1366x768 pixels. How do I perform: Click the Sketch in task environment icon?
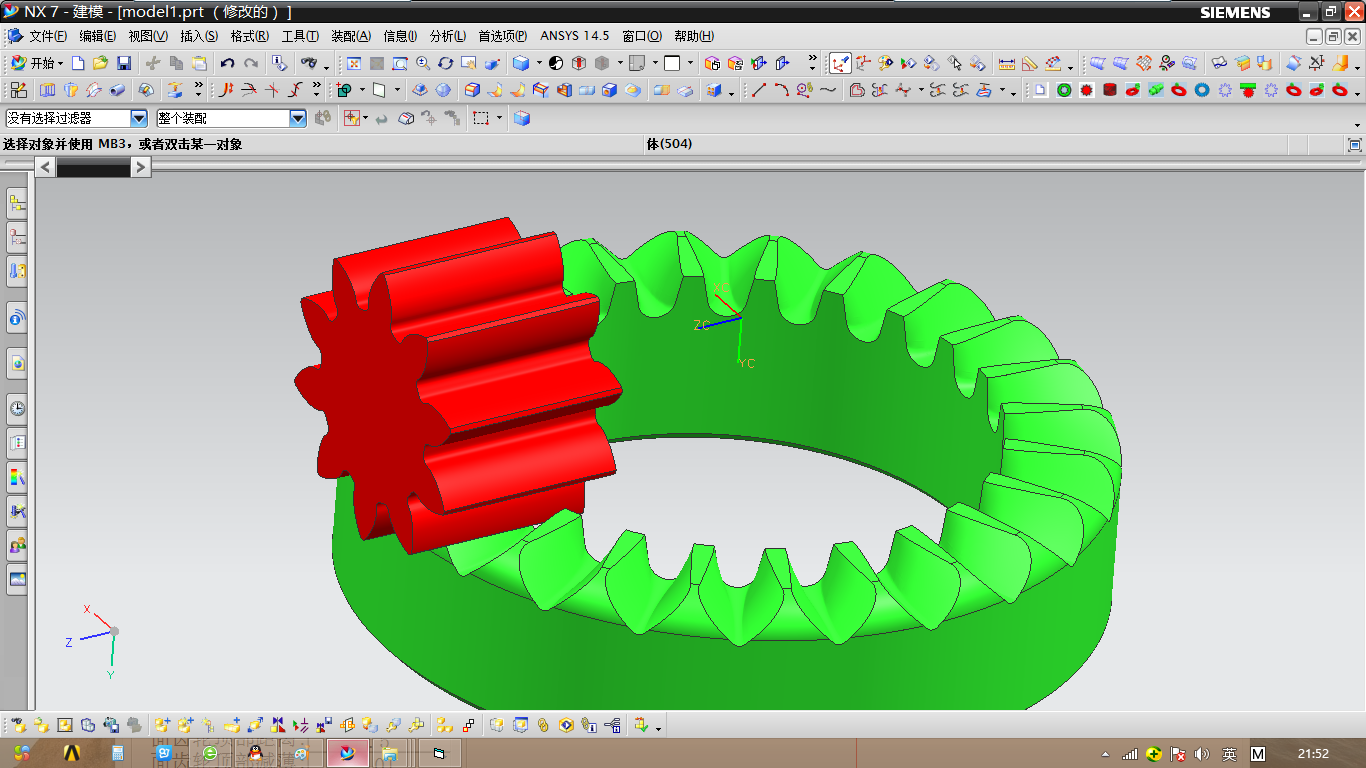tap(19, 90)
